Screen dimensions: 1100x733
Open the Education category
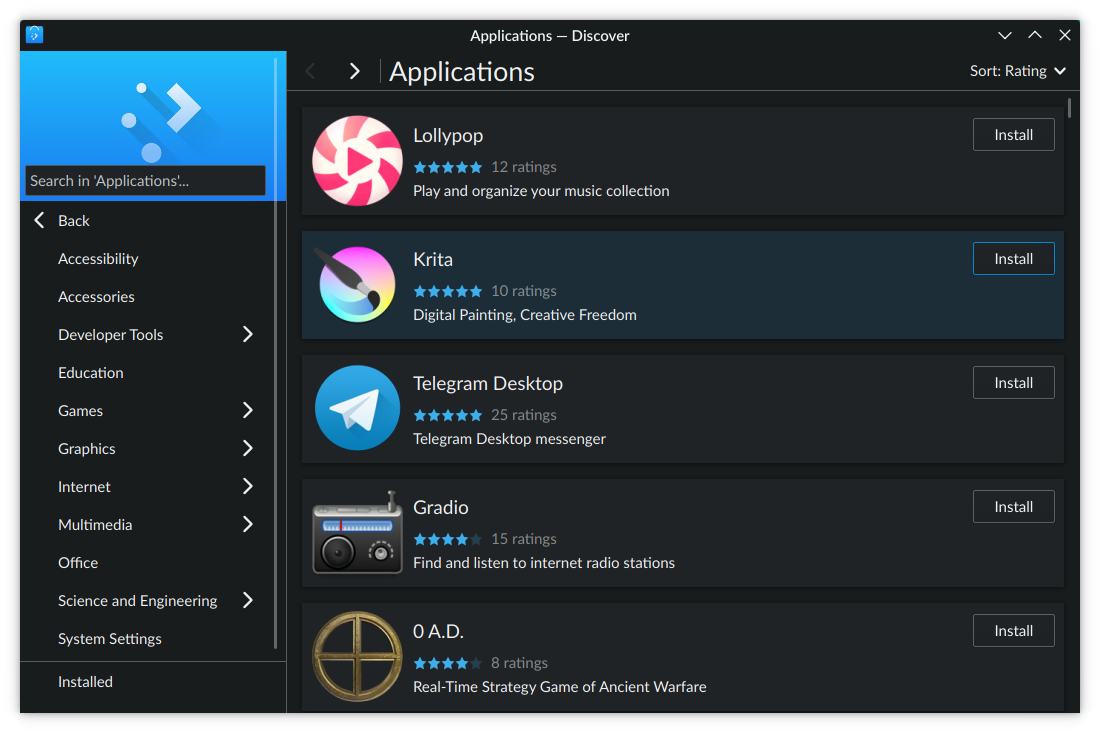[x=90, y=372]
